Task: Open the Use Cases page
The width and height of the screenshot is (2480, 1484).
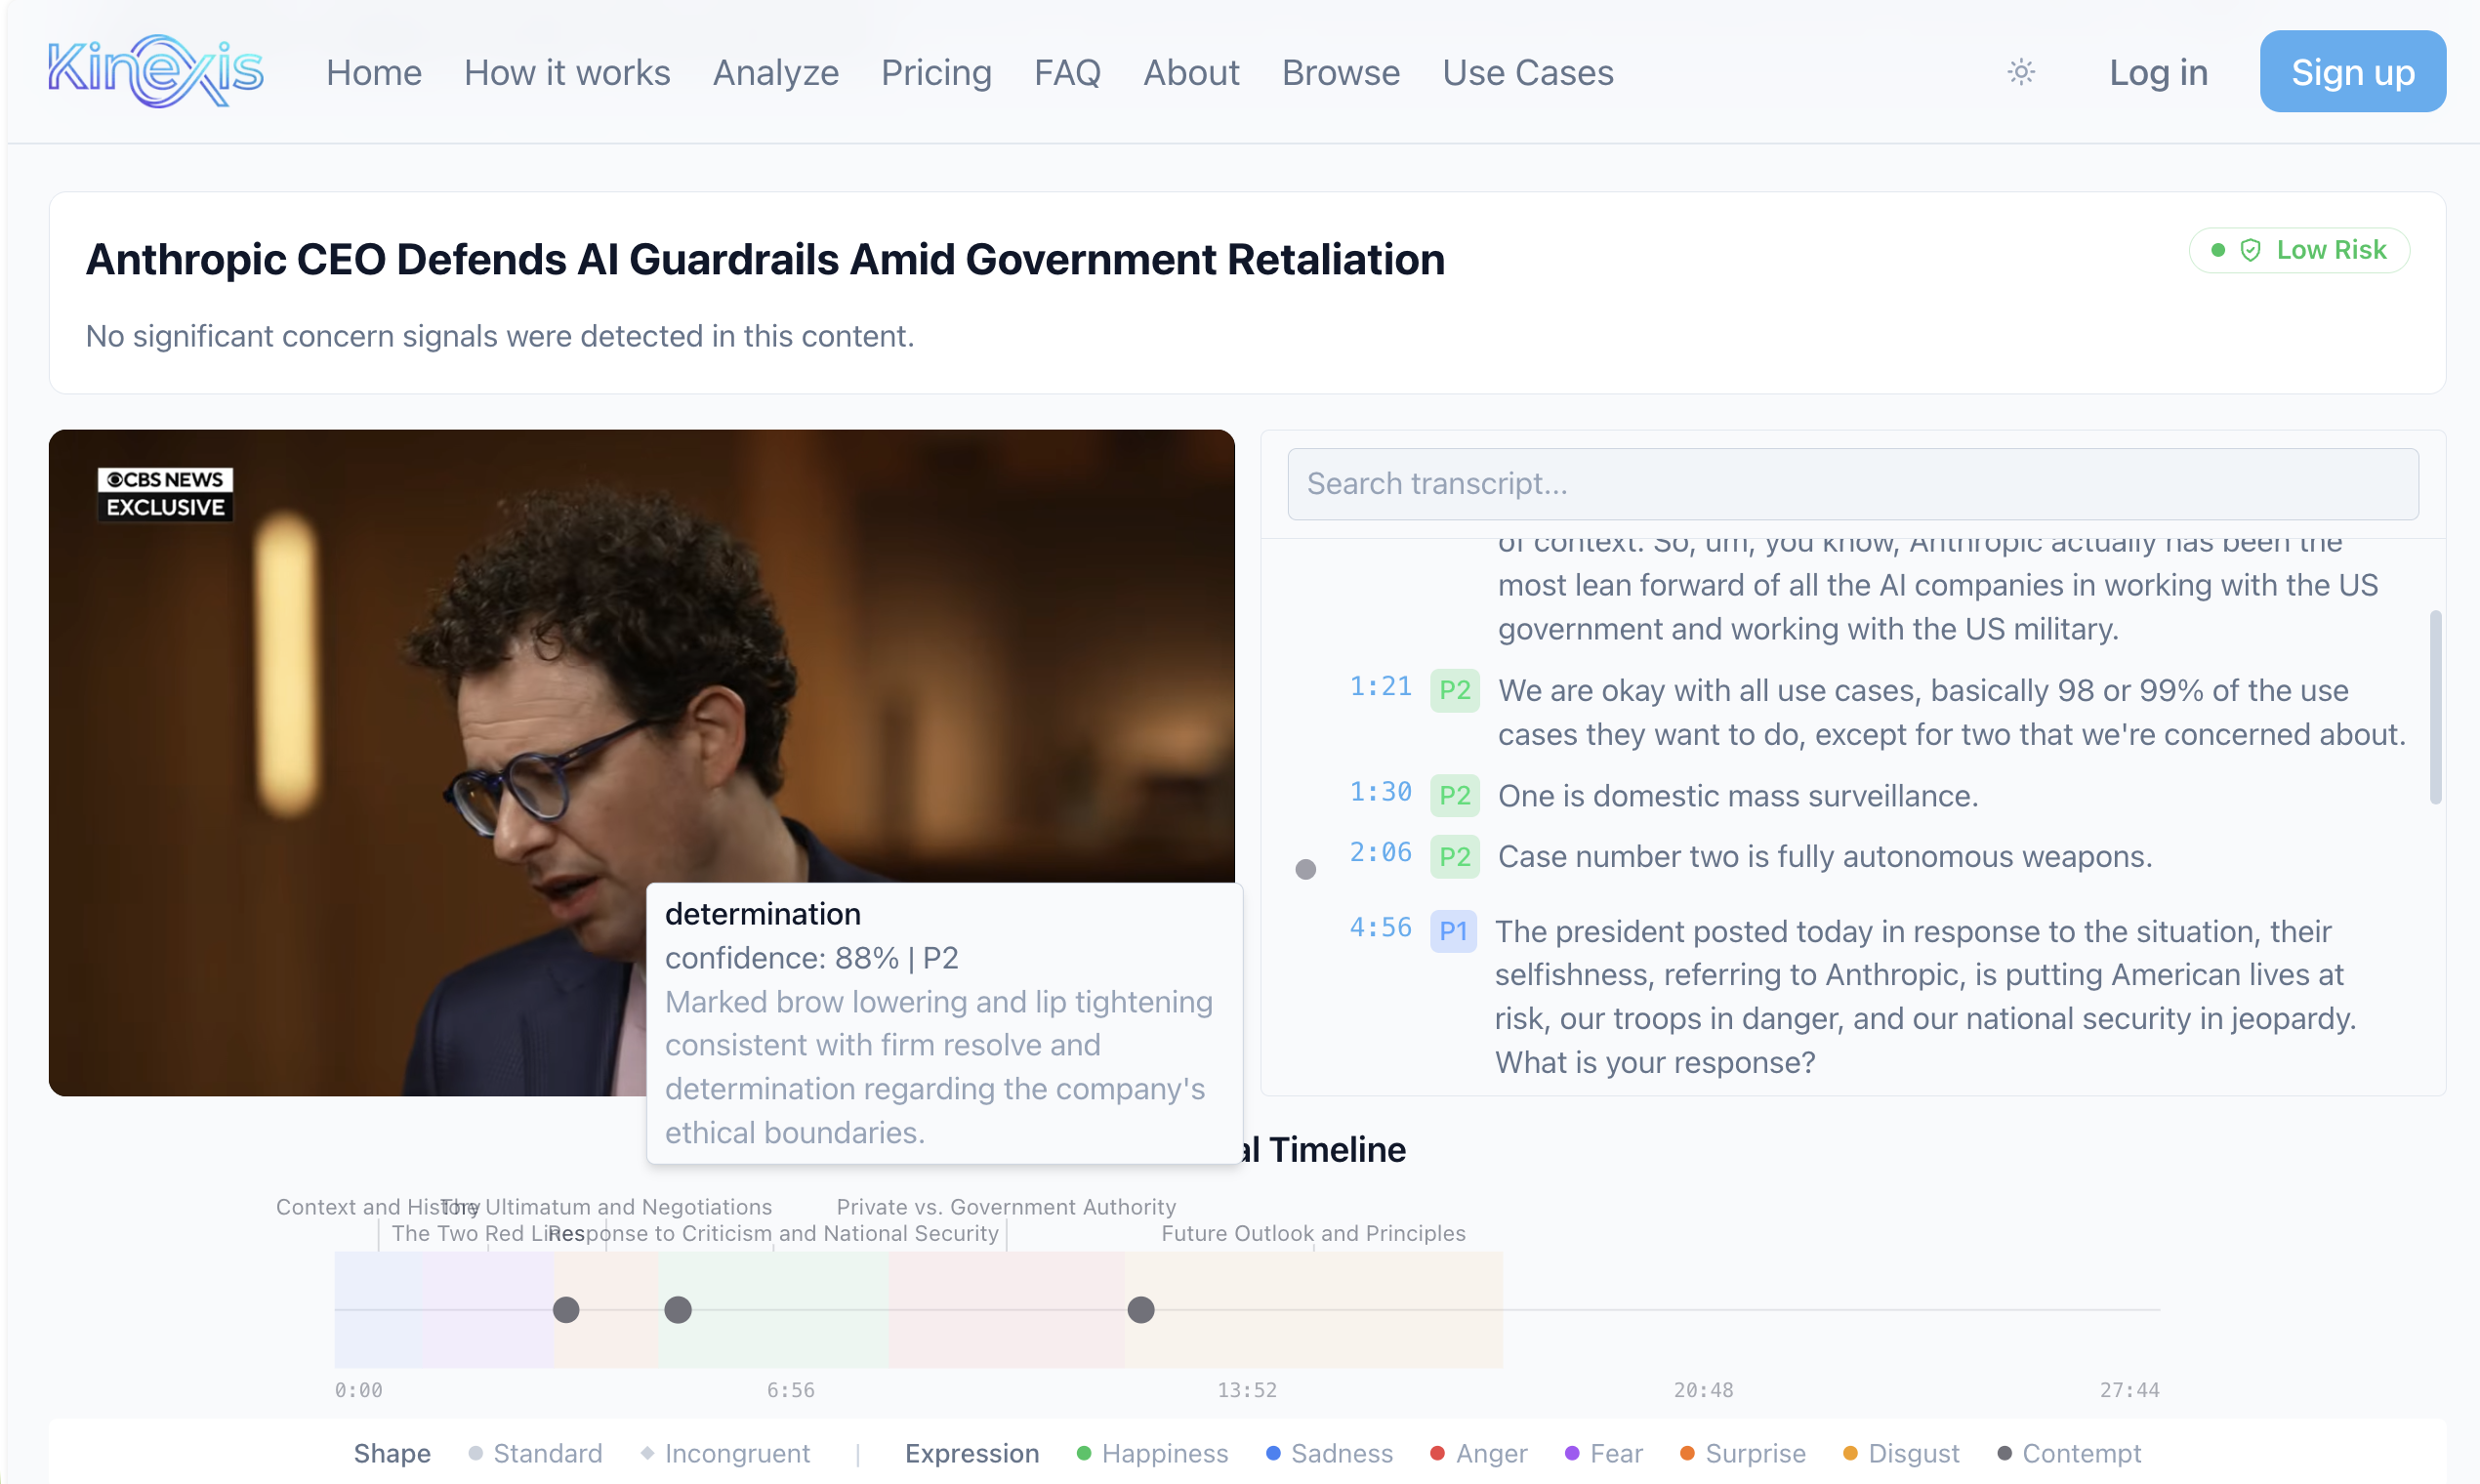Action: tap(1527, 73)
